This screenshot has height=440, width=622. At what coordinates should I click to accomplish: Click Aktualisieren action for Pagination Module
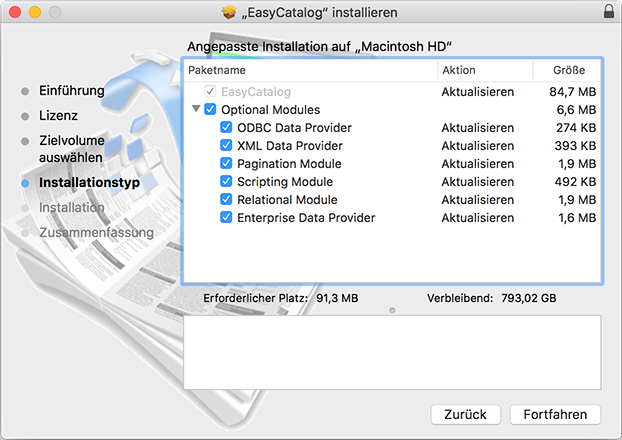[x=478, y=163]
